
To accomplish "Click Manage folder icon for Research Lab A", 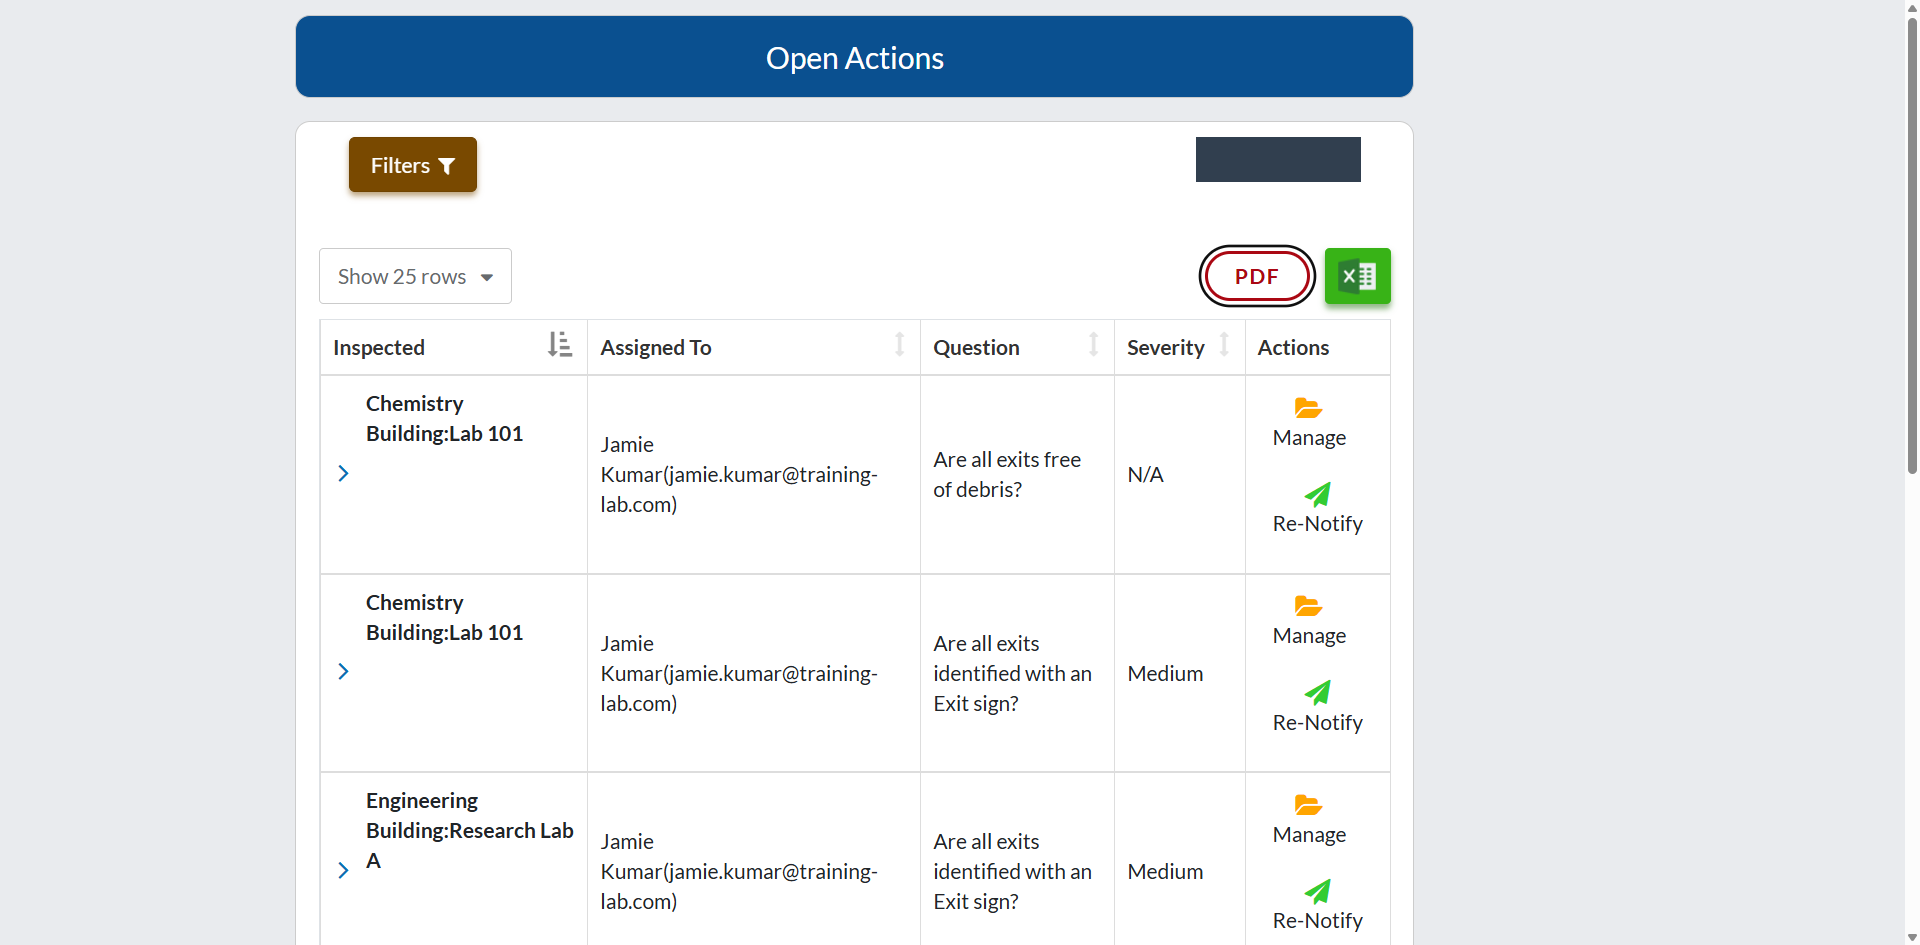I will pyautogui.click(x=1308, y=805).
